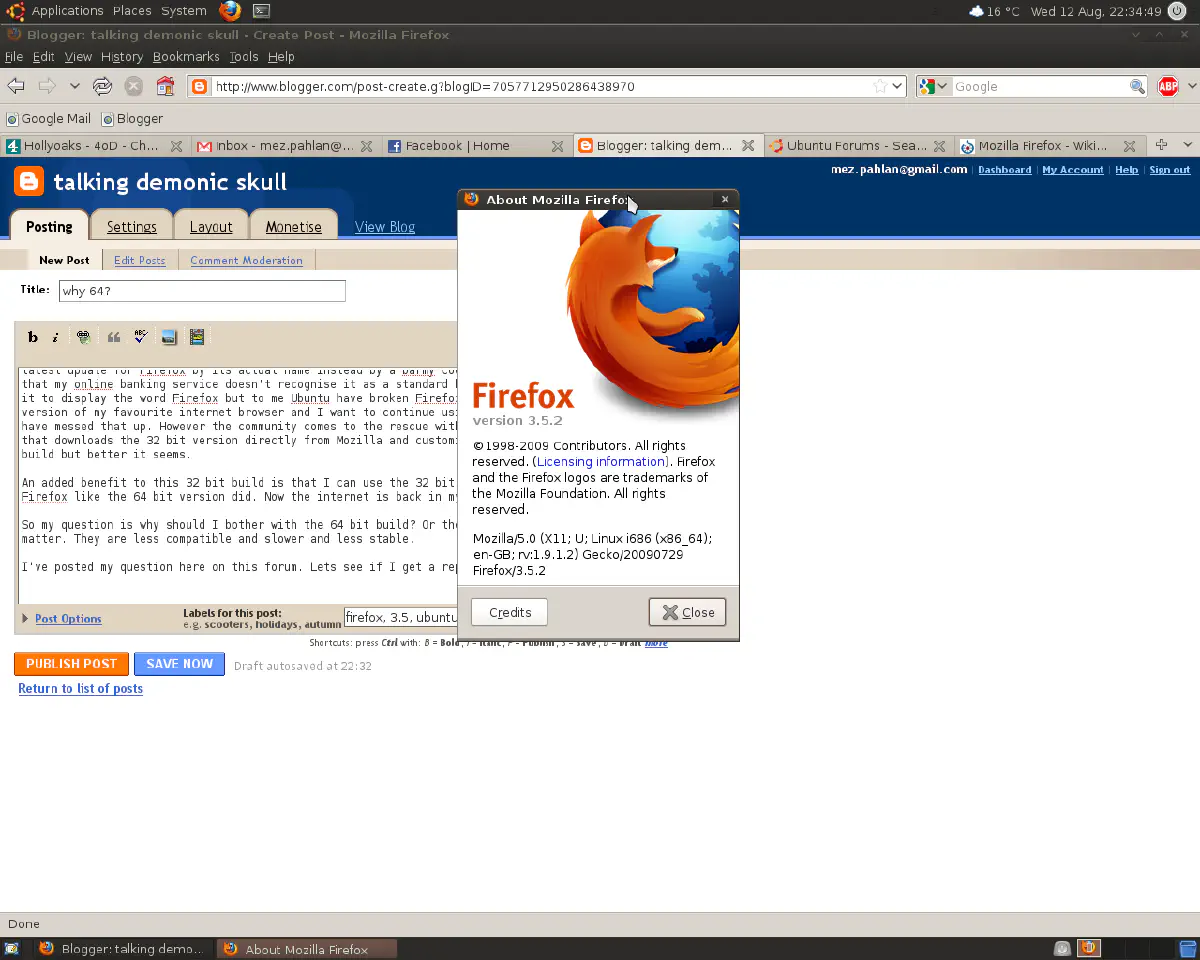Viewport: 1200px width, 960px height.
Task: Go to the Firefox home page
Action: pyautogui.click(x=165, y=86)
